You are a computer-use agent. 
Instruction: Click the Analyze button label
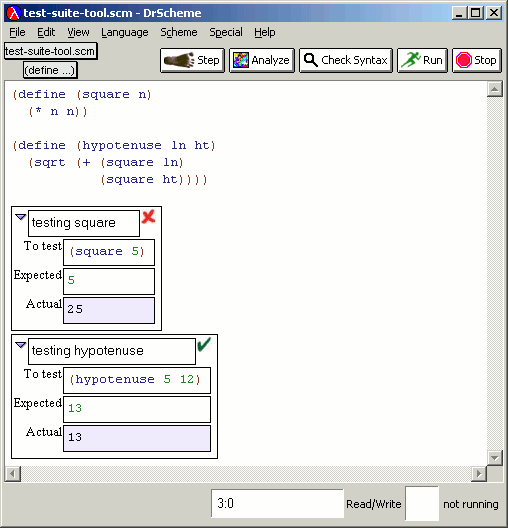pyautogui.click(x=270, y=60)
